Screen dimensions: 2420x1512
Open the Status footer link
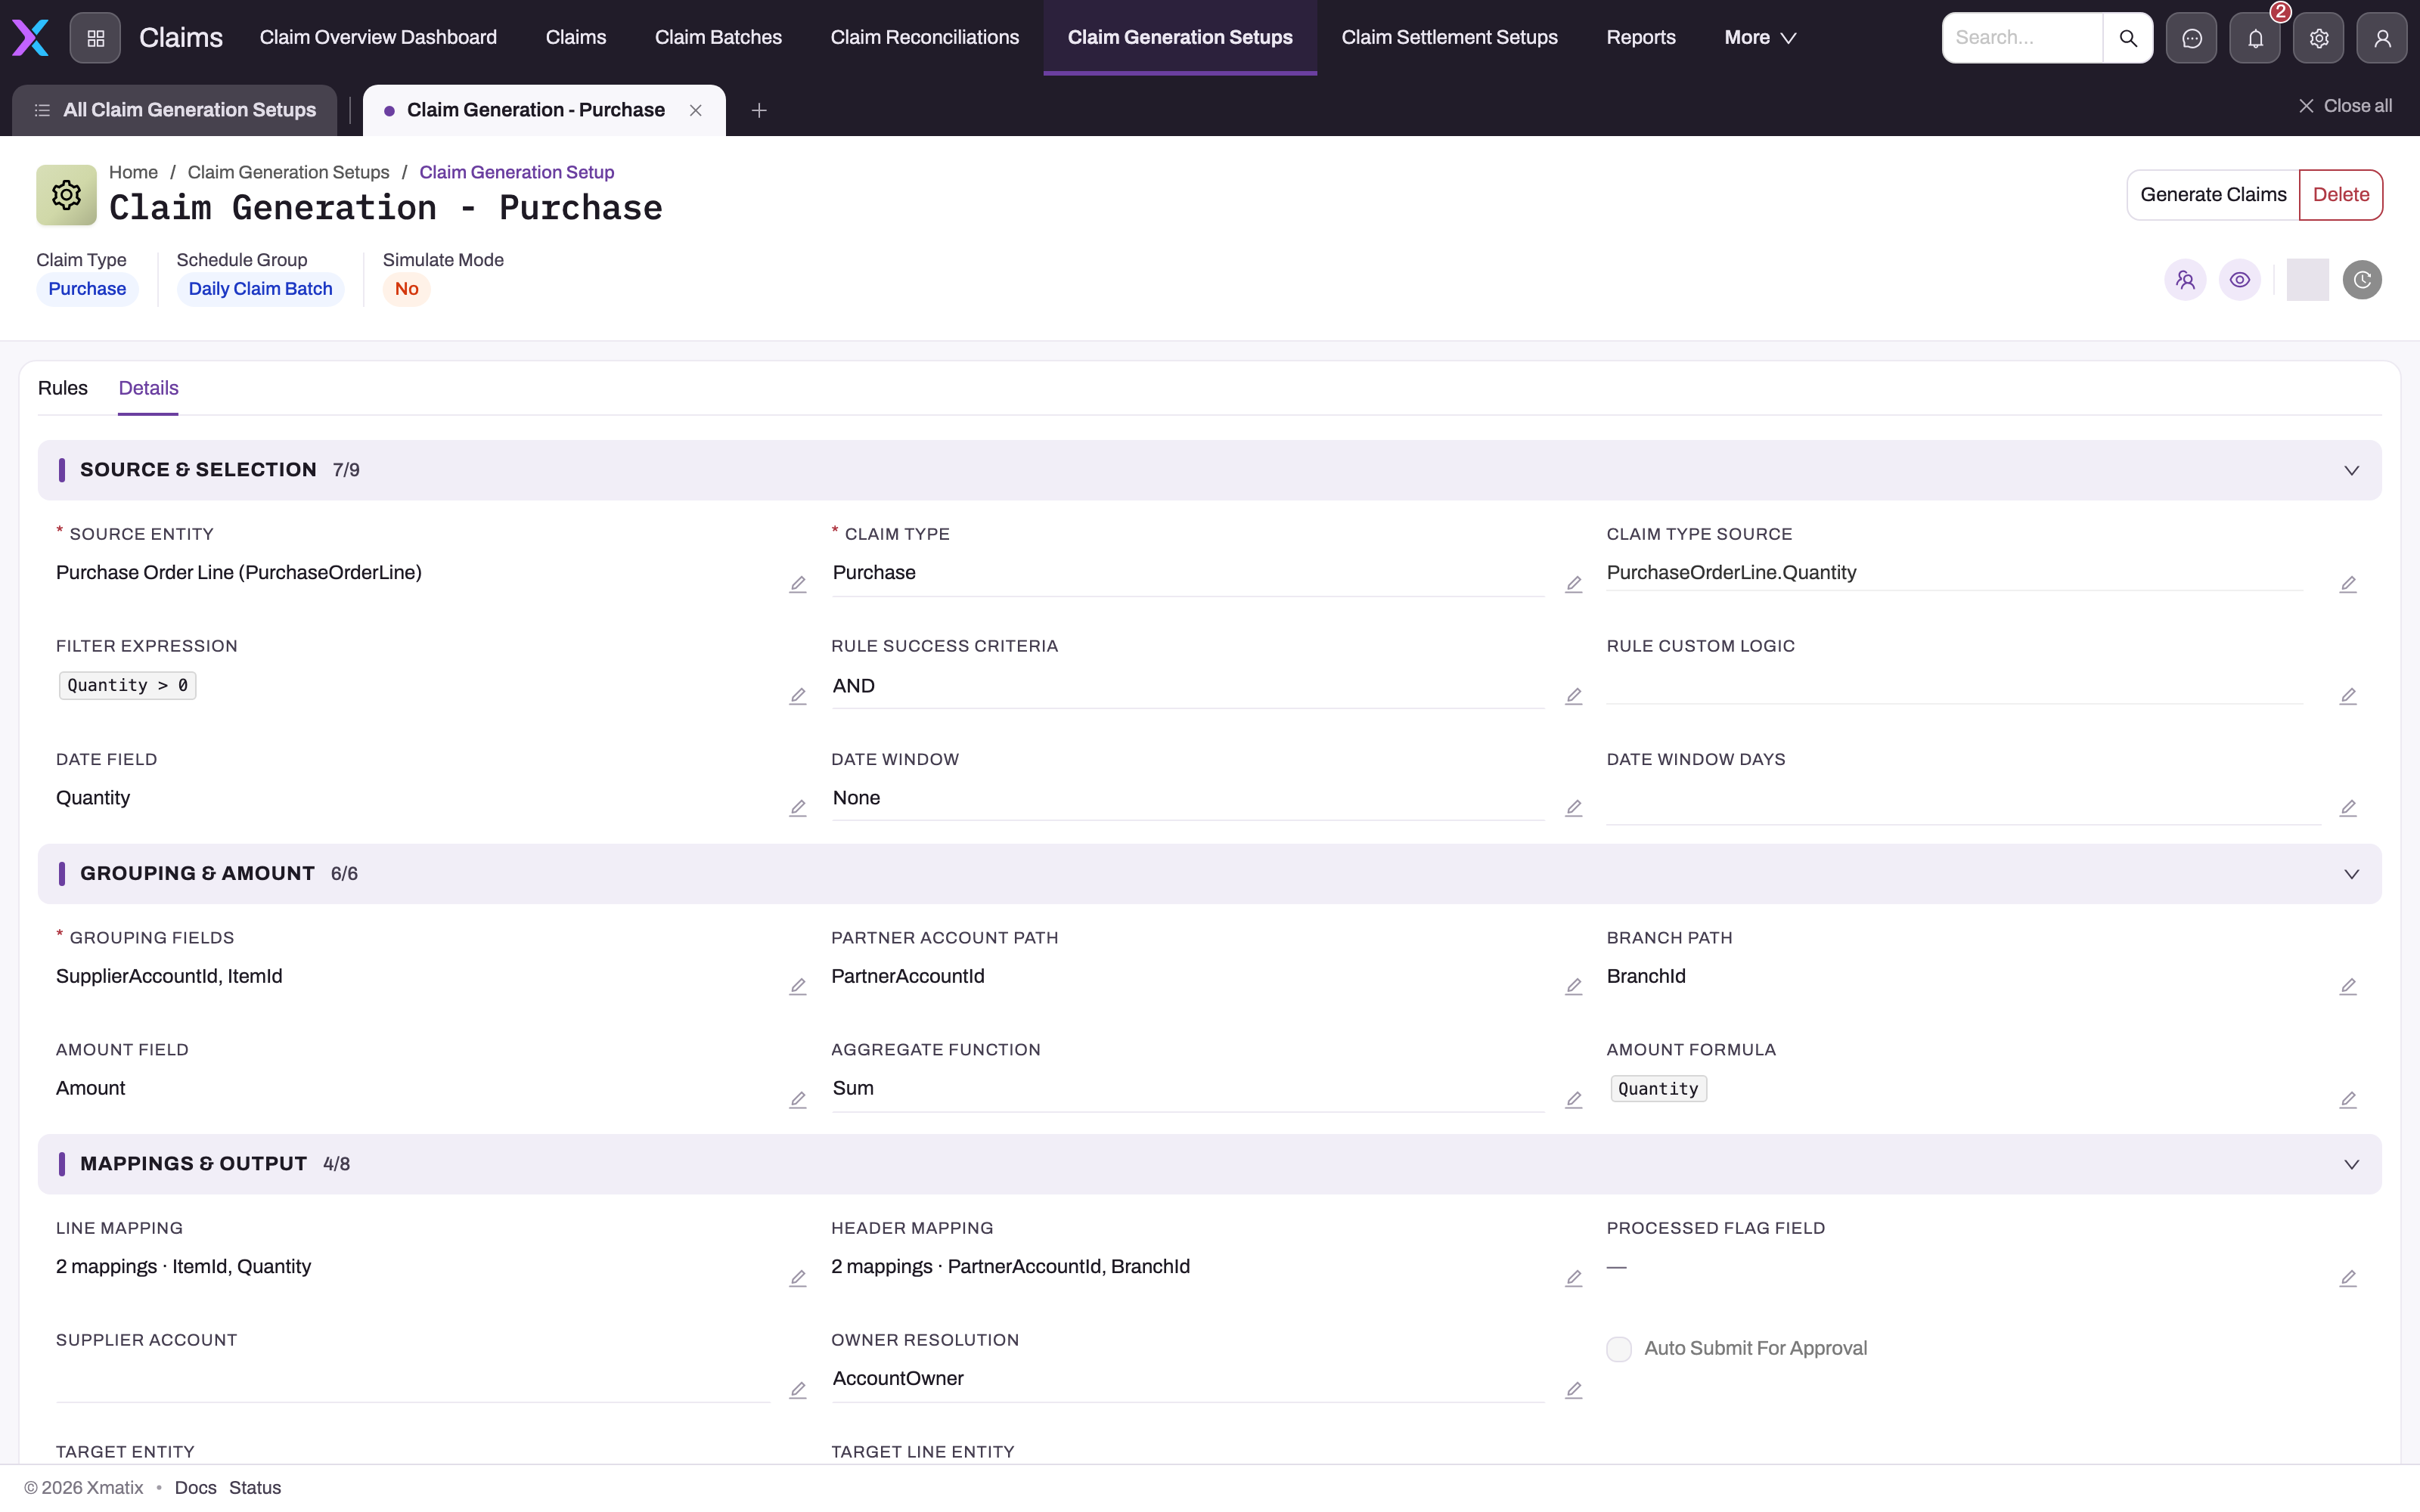click(255, 1488)
